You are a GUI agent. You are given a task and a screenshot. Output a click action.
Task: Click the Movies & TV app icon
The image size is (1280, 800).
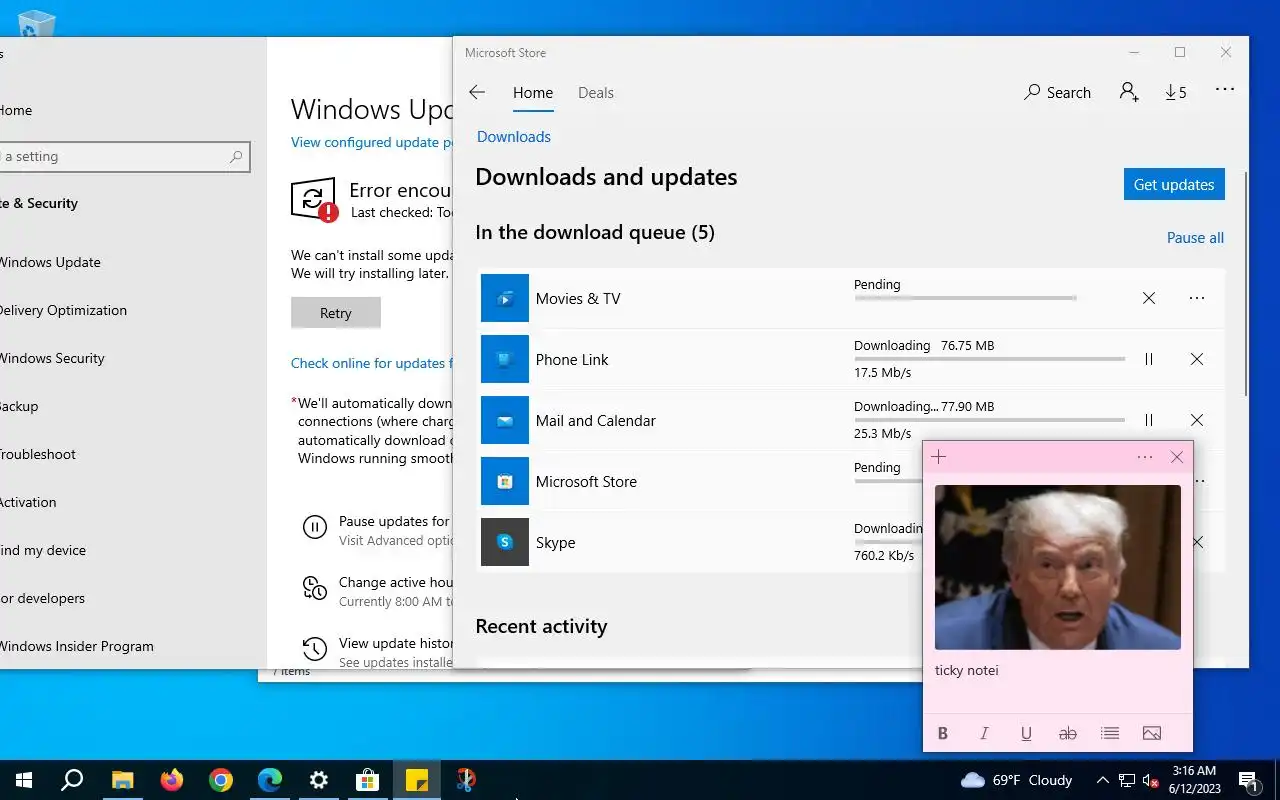[505, 298]
